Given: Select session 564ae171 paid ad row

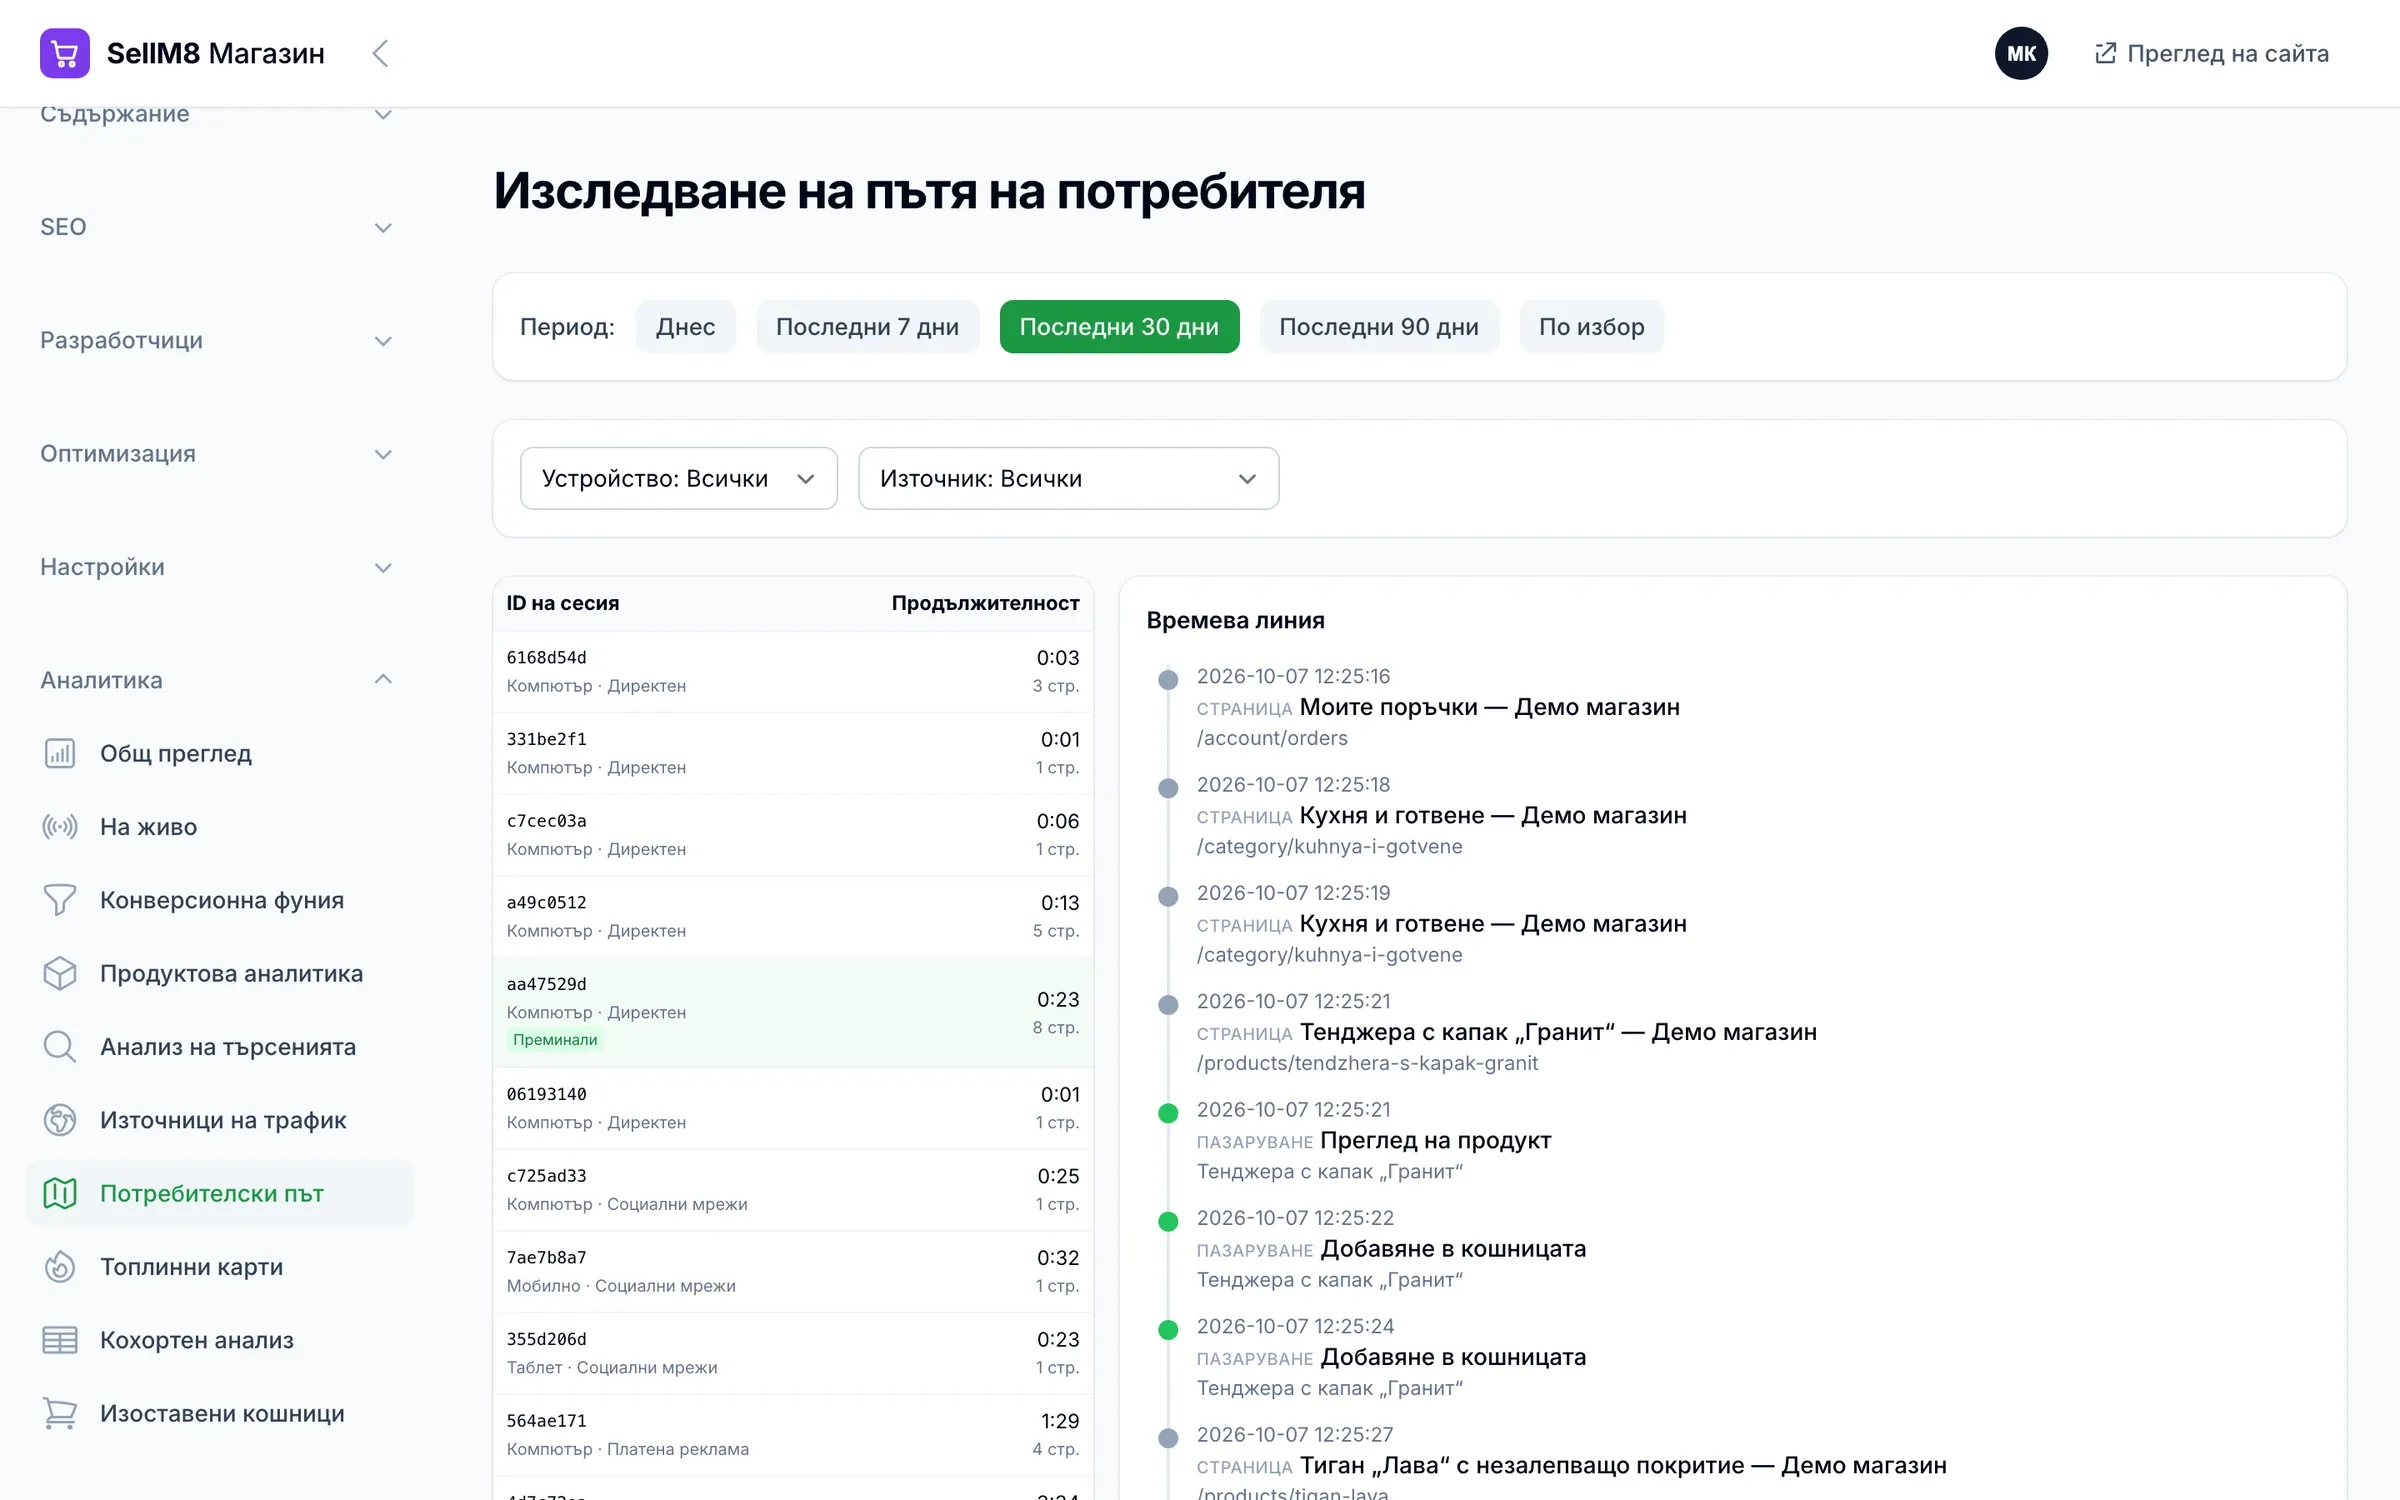Looking at the screenshot, I should coord(793,1434).
